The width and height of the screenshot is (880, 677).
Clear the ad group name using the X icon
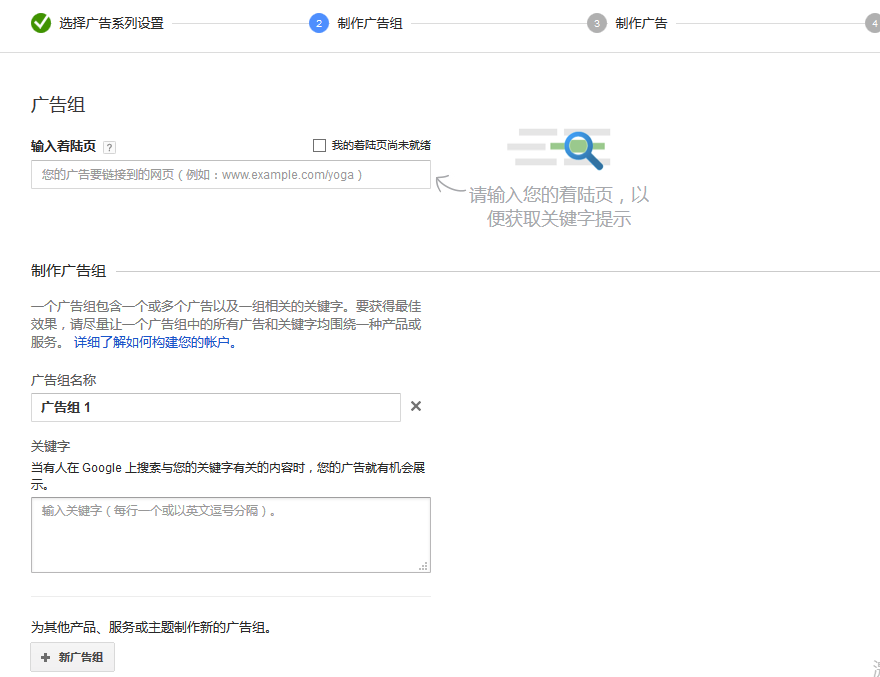[416, 406]
